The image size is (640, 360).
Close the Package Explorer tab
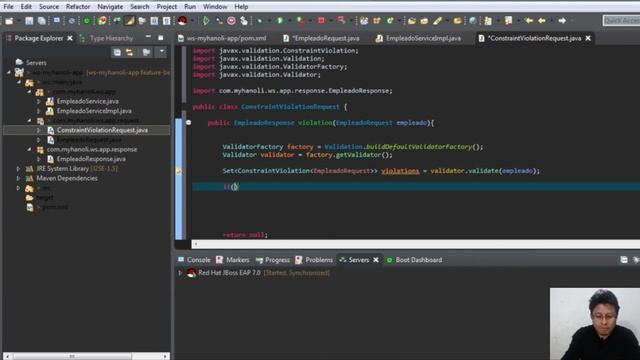70,38
